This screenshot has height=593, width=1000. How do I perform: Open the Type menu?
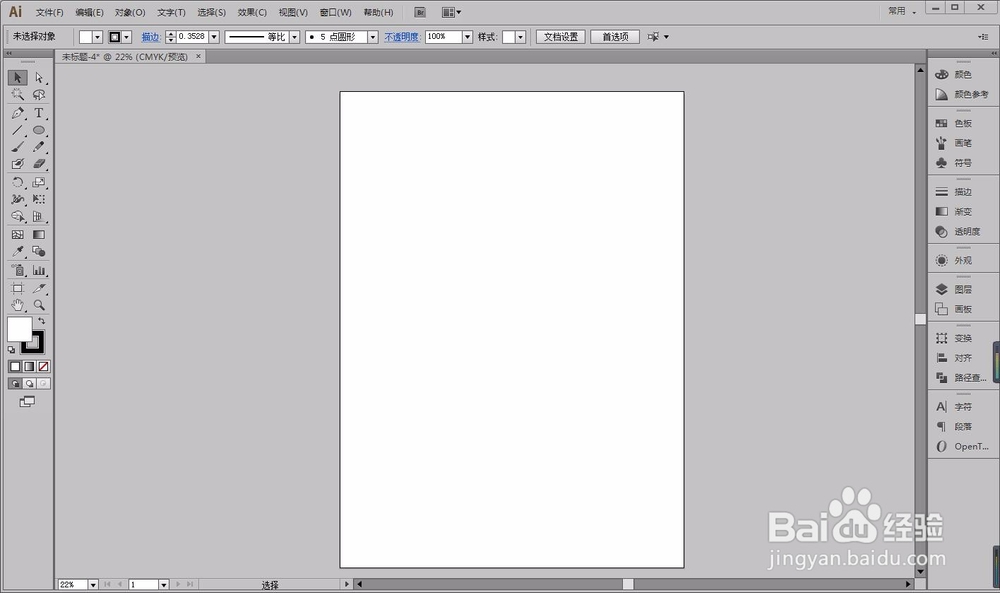point(171,12)
